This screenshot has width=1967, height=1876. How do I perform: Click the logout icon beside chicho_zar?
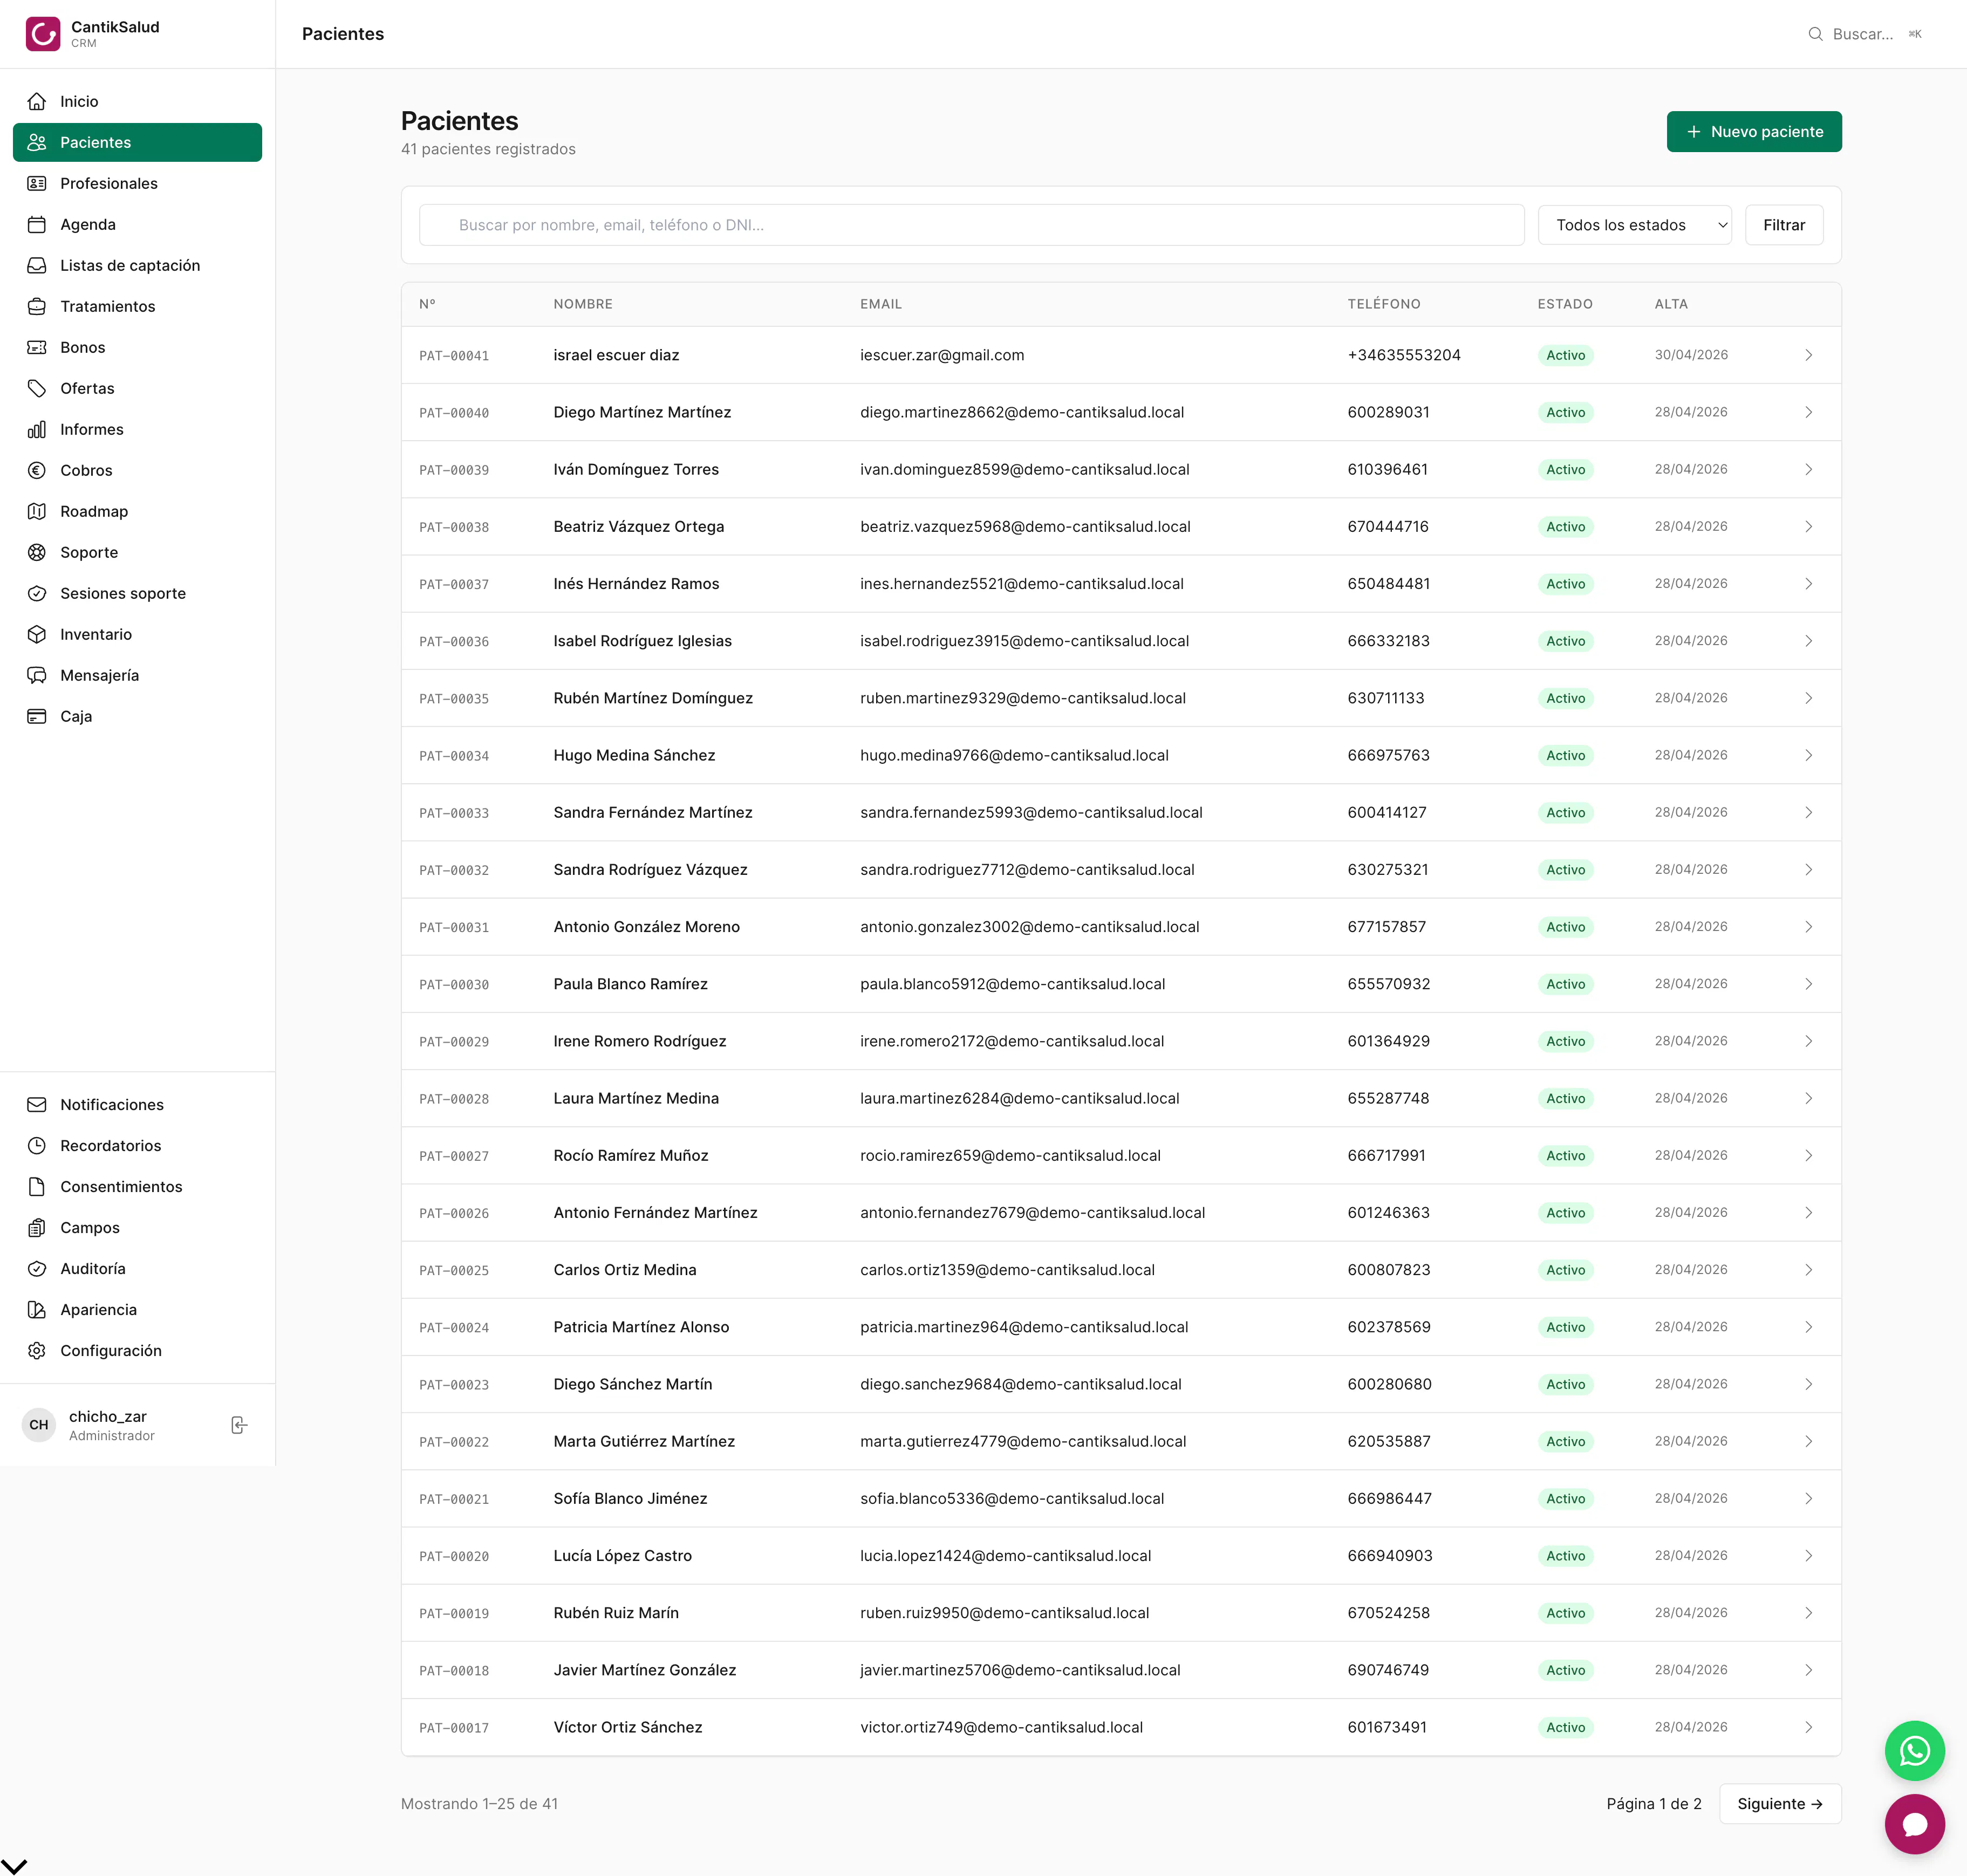[x=239, y=1425]
